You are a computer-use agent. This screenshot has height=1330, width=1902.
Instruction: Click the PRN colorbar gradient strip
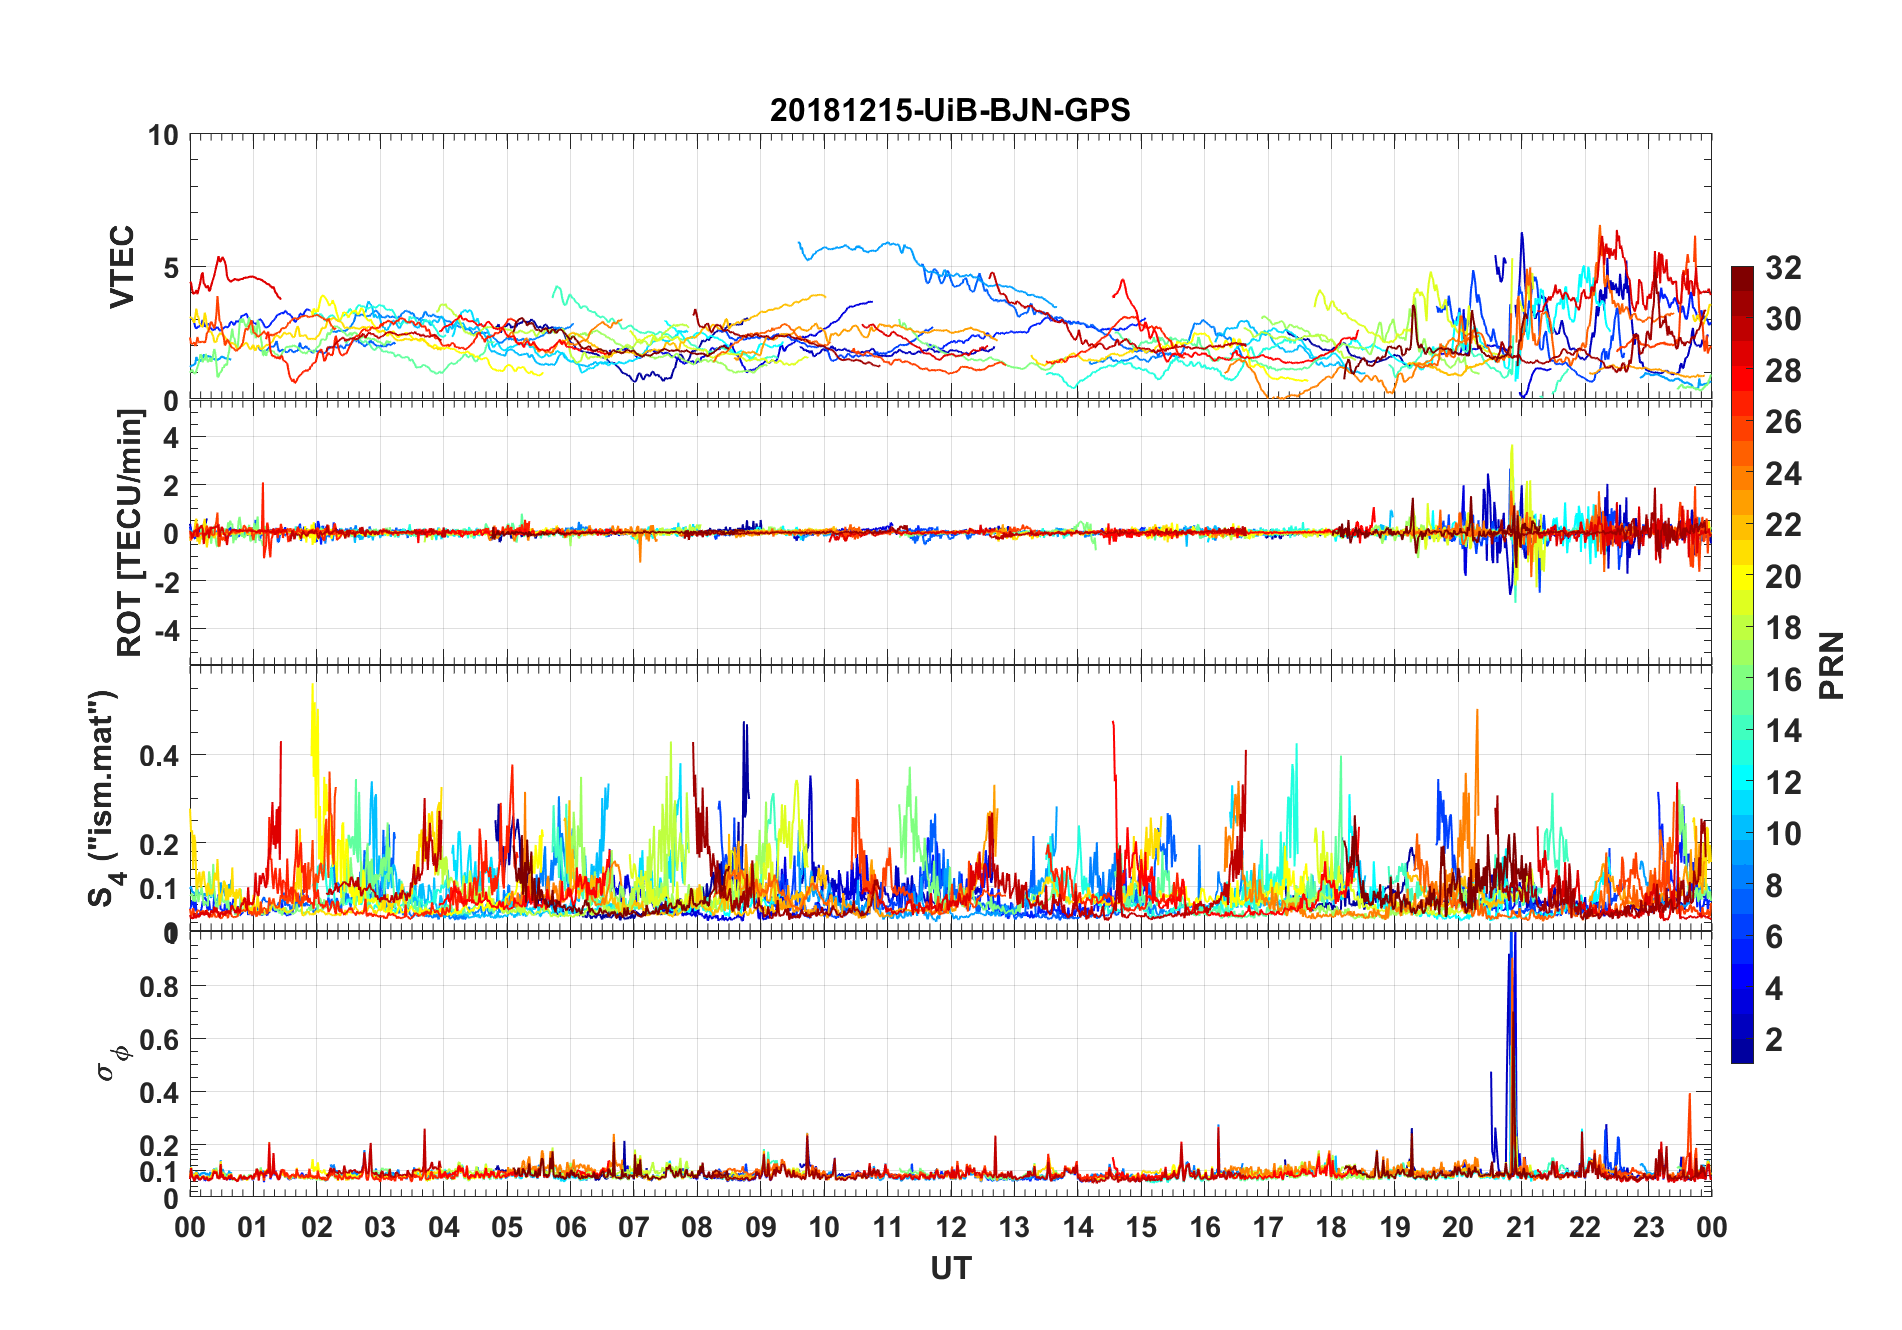click(x=1742, y=664)
